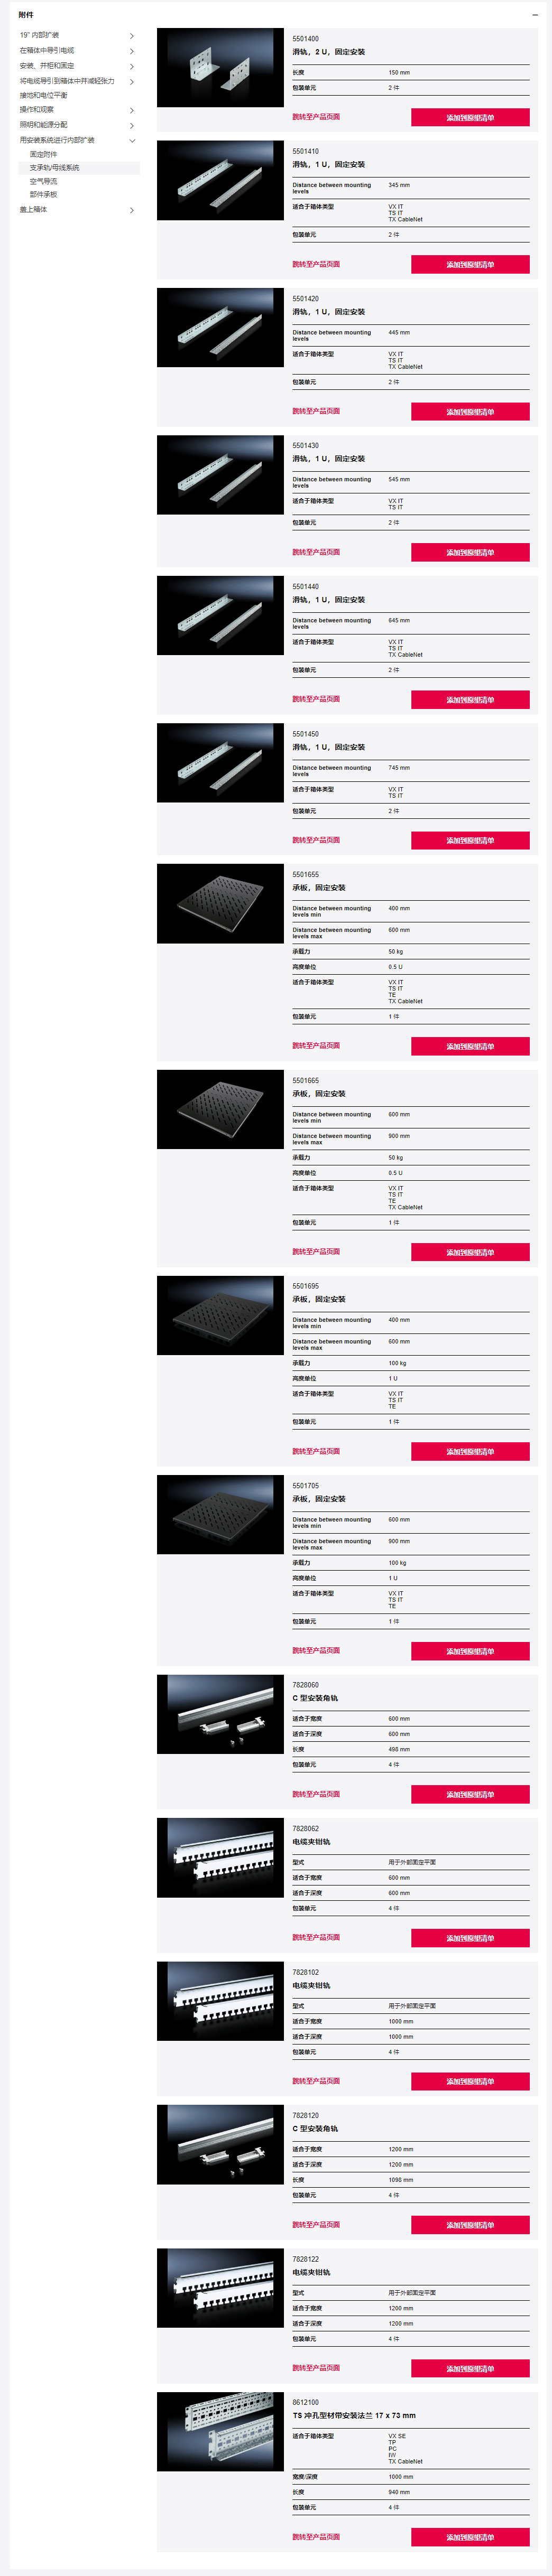Image resolution: width=552 pixels, height=2576 pixels.
Task: Go to product page for 7828060
Action: coord(316,1793)
